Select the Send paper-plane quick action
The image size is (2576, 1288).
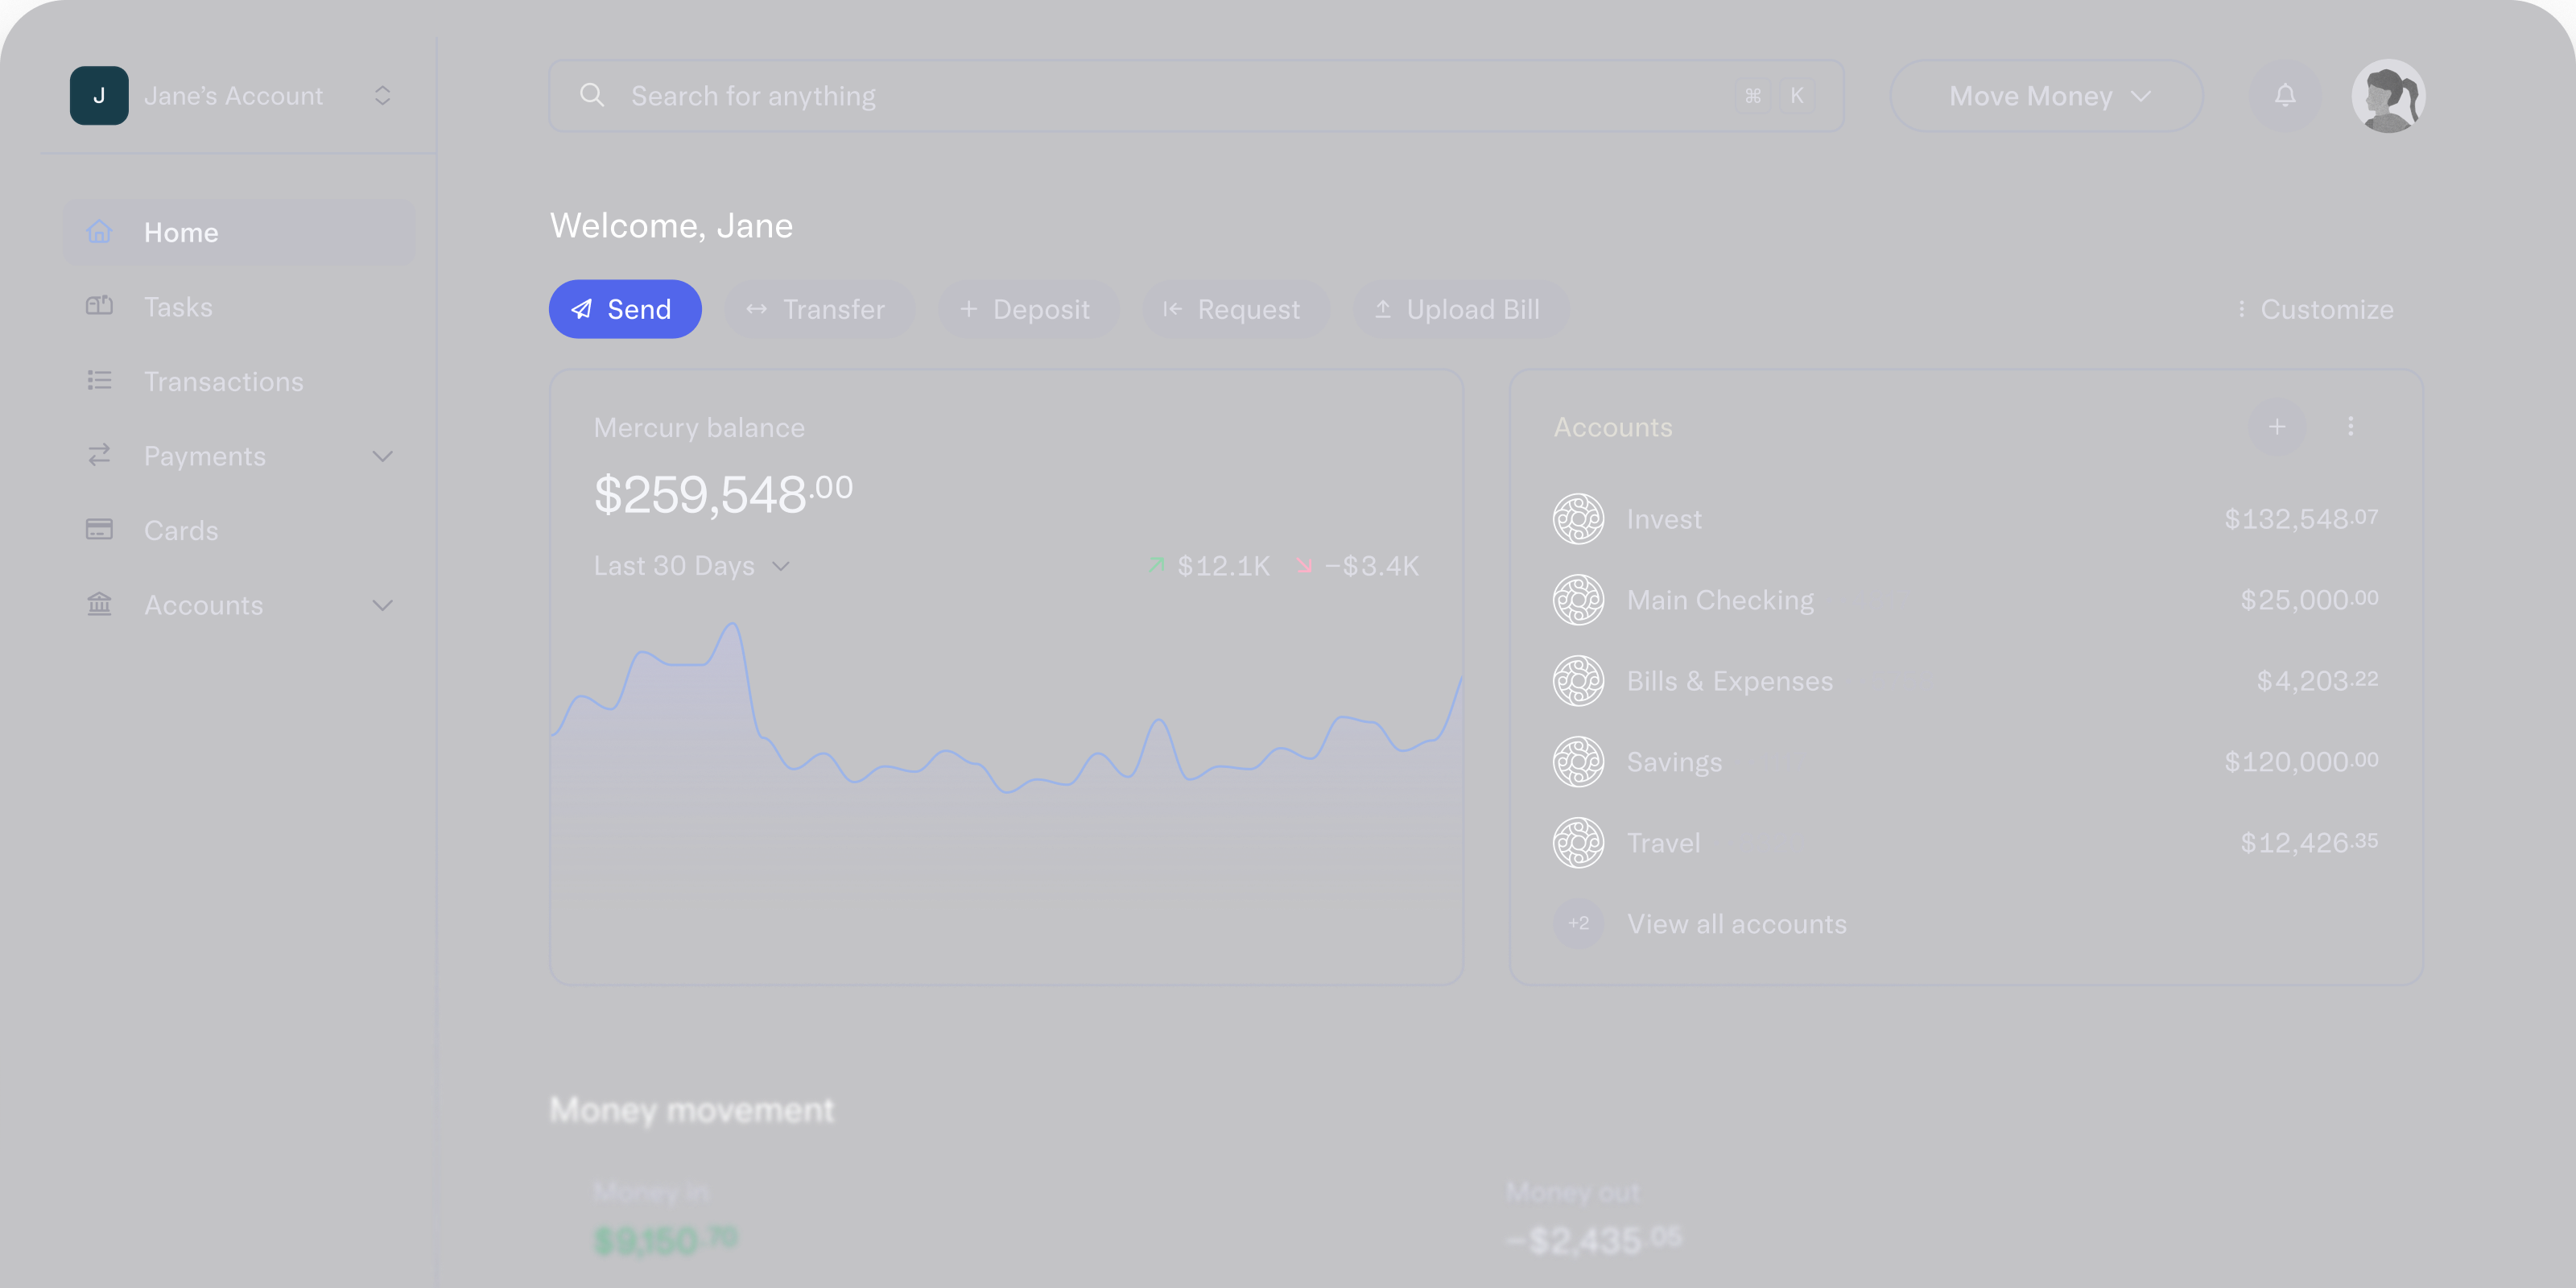(583, 309)
